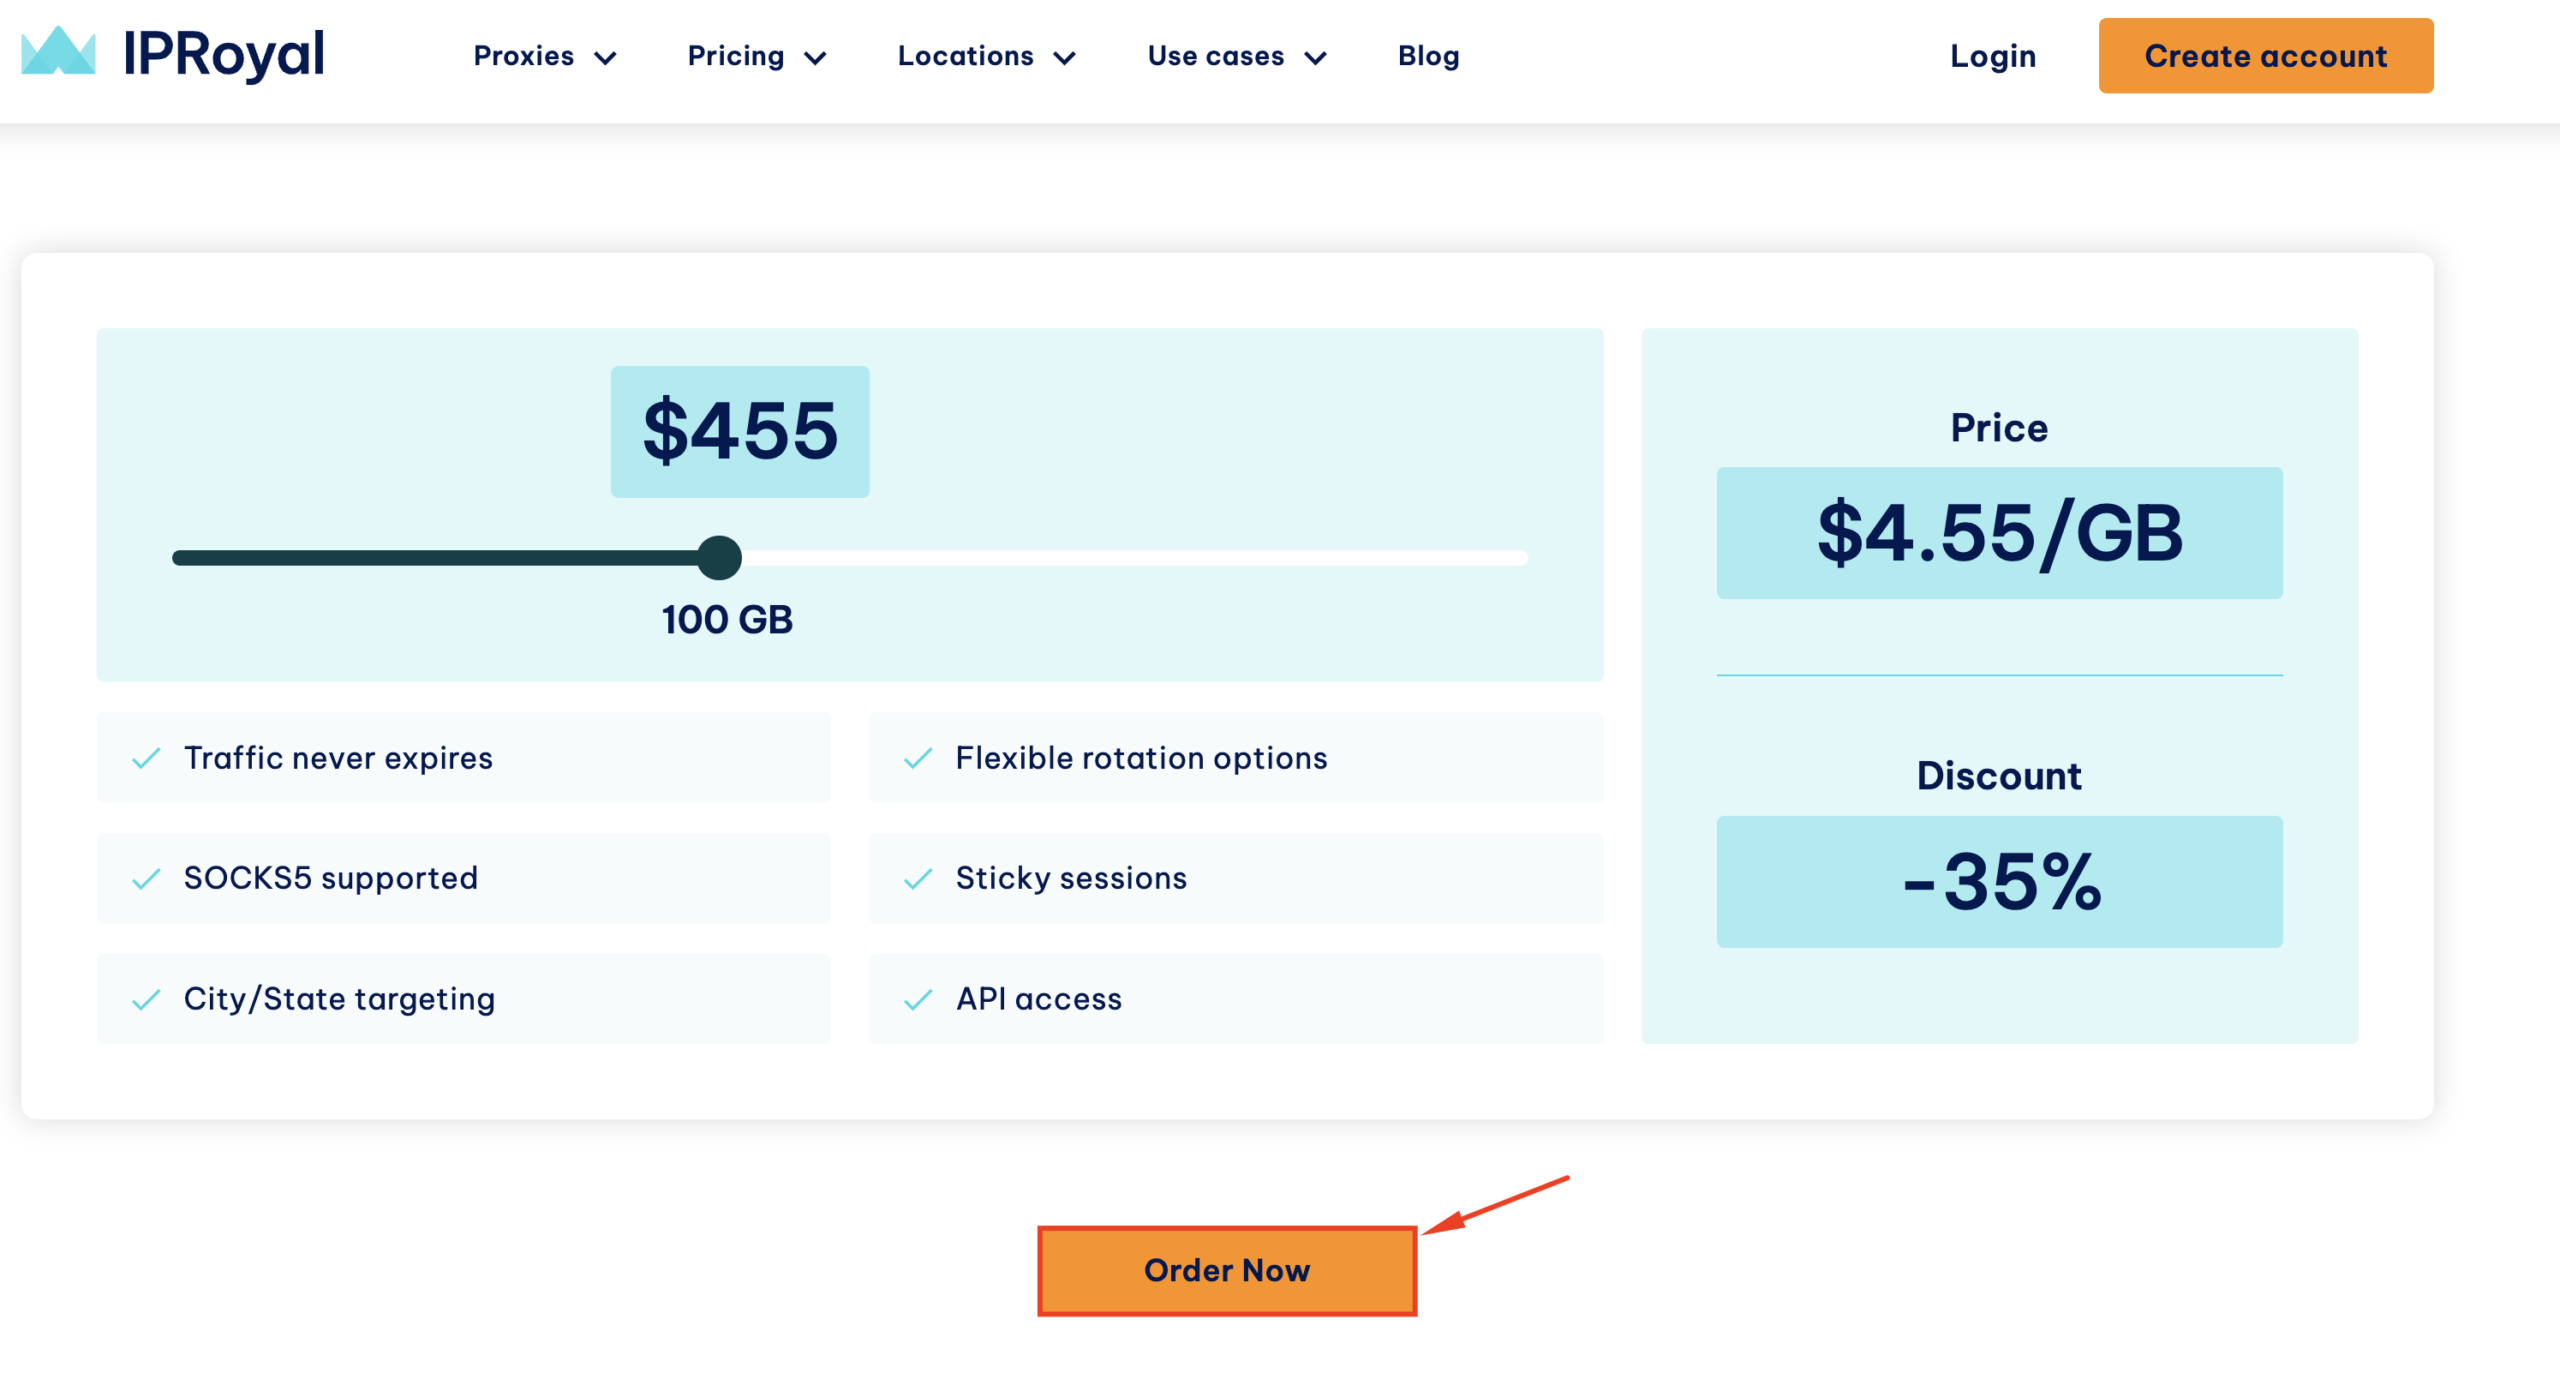This screenshot has width=2560, height=1397.
Task: Select the API access feature row
Action: [1236, 998]
